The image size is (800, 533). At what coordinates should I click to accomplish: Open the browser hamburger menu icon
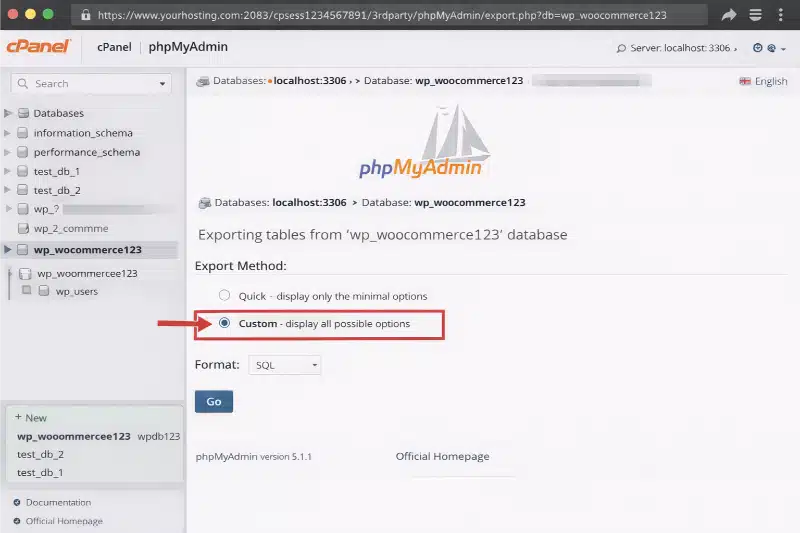pyautogui.click(x=755, y=15)
